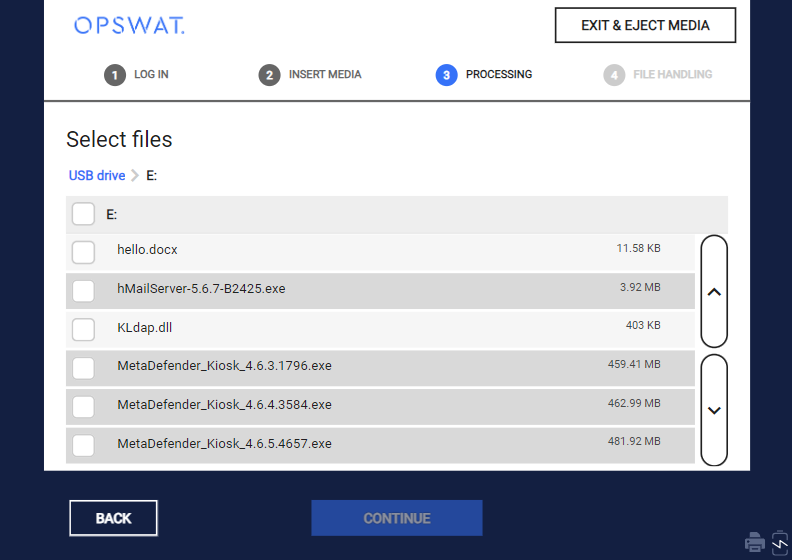792x560 pixels.
Task: Click the BACK button
Action: (113, 518)
